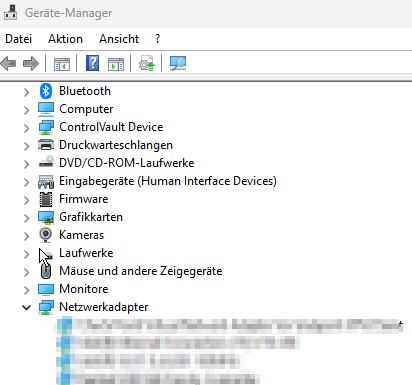
Task: Select the Monitore tree entry
Action: [x=84, y=289]
